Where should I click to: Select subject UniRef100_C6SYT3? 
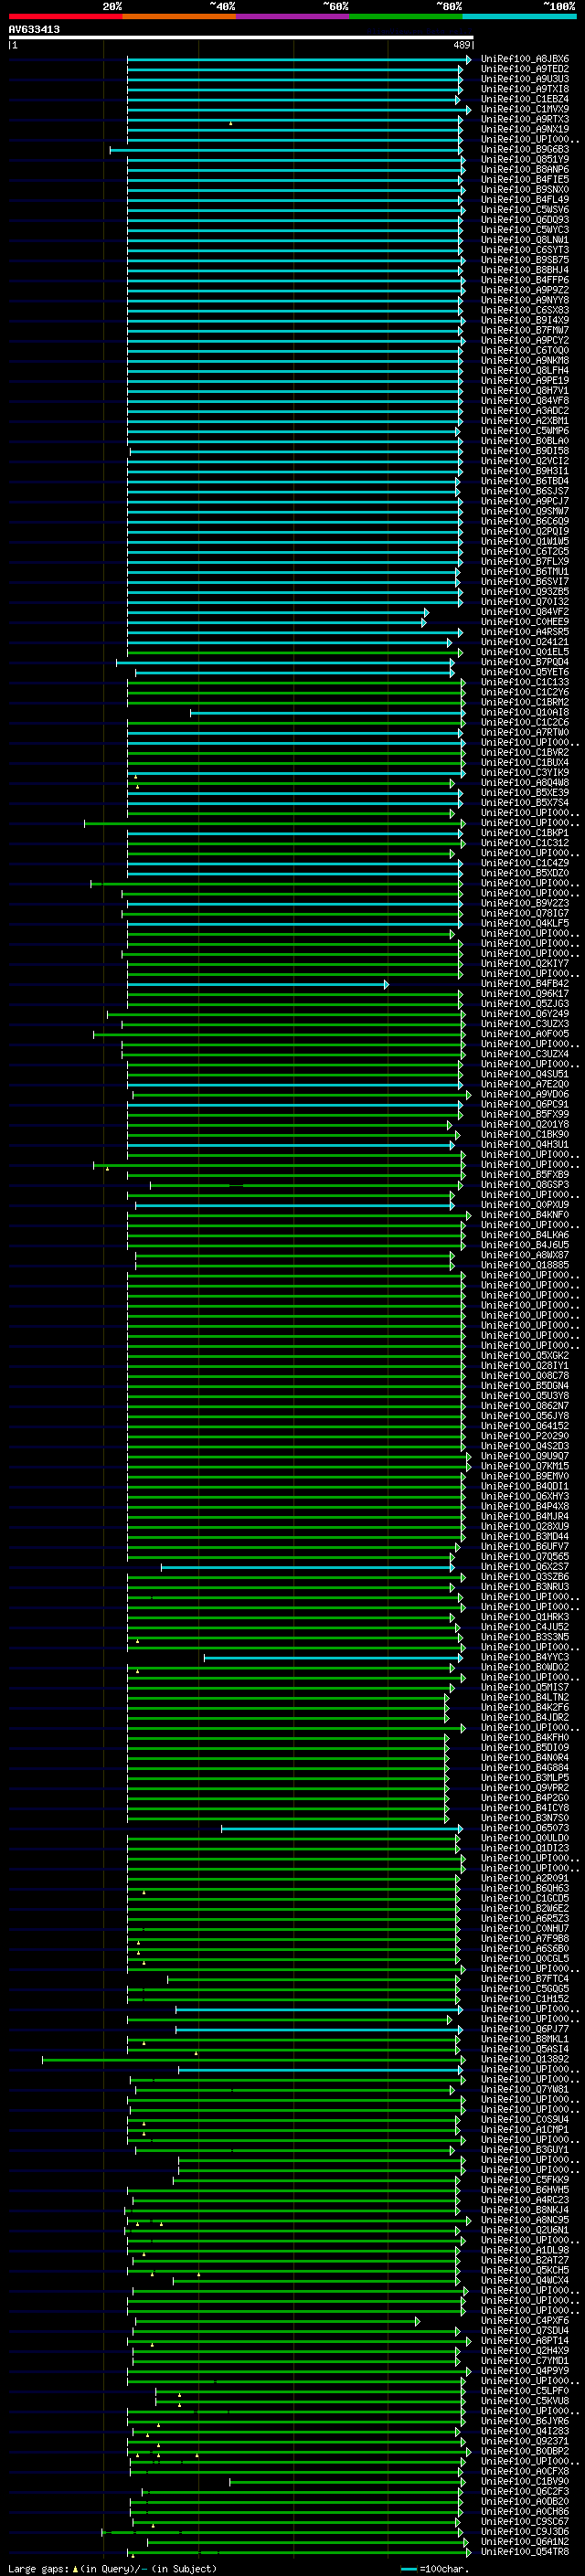tap(524, 250)
